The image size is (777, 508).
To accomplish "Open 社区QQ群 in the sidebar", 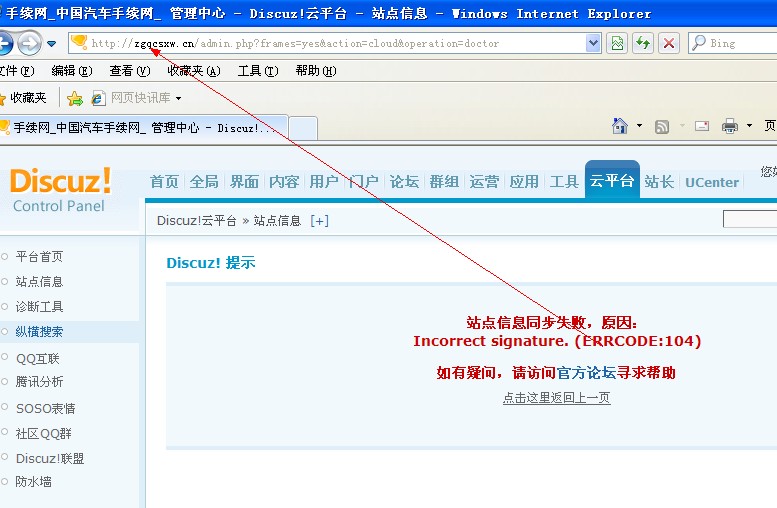I will click(x=43, y=434).
